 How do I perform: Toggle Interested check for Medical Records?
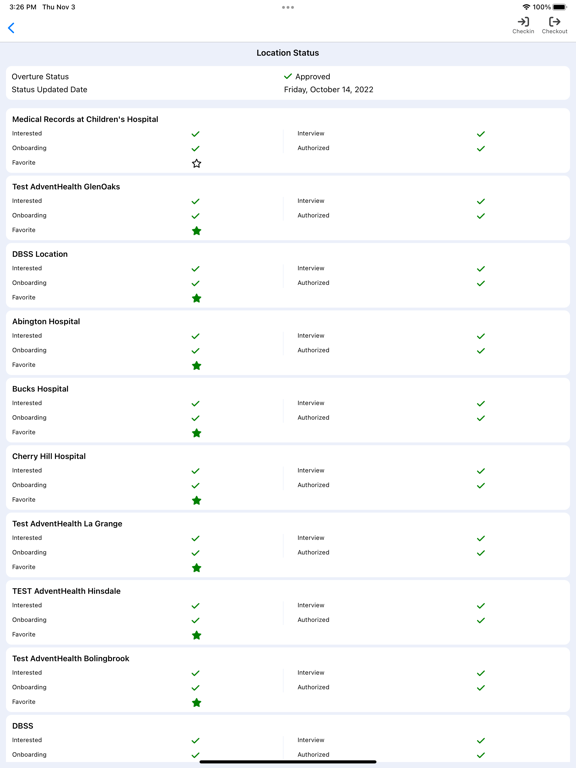pos(195,134)
